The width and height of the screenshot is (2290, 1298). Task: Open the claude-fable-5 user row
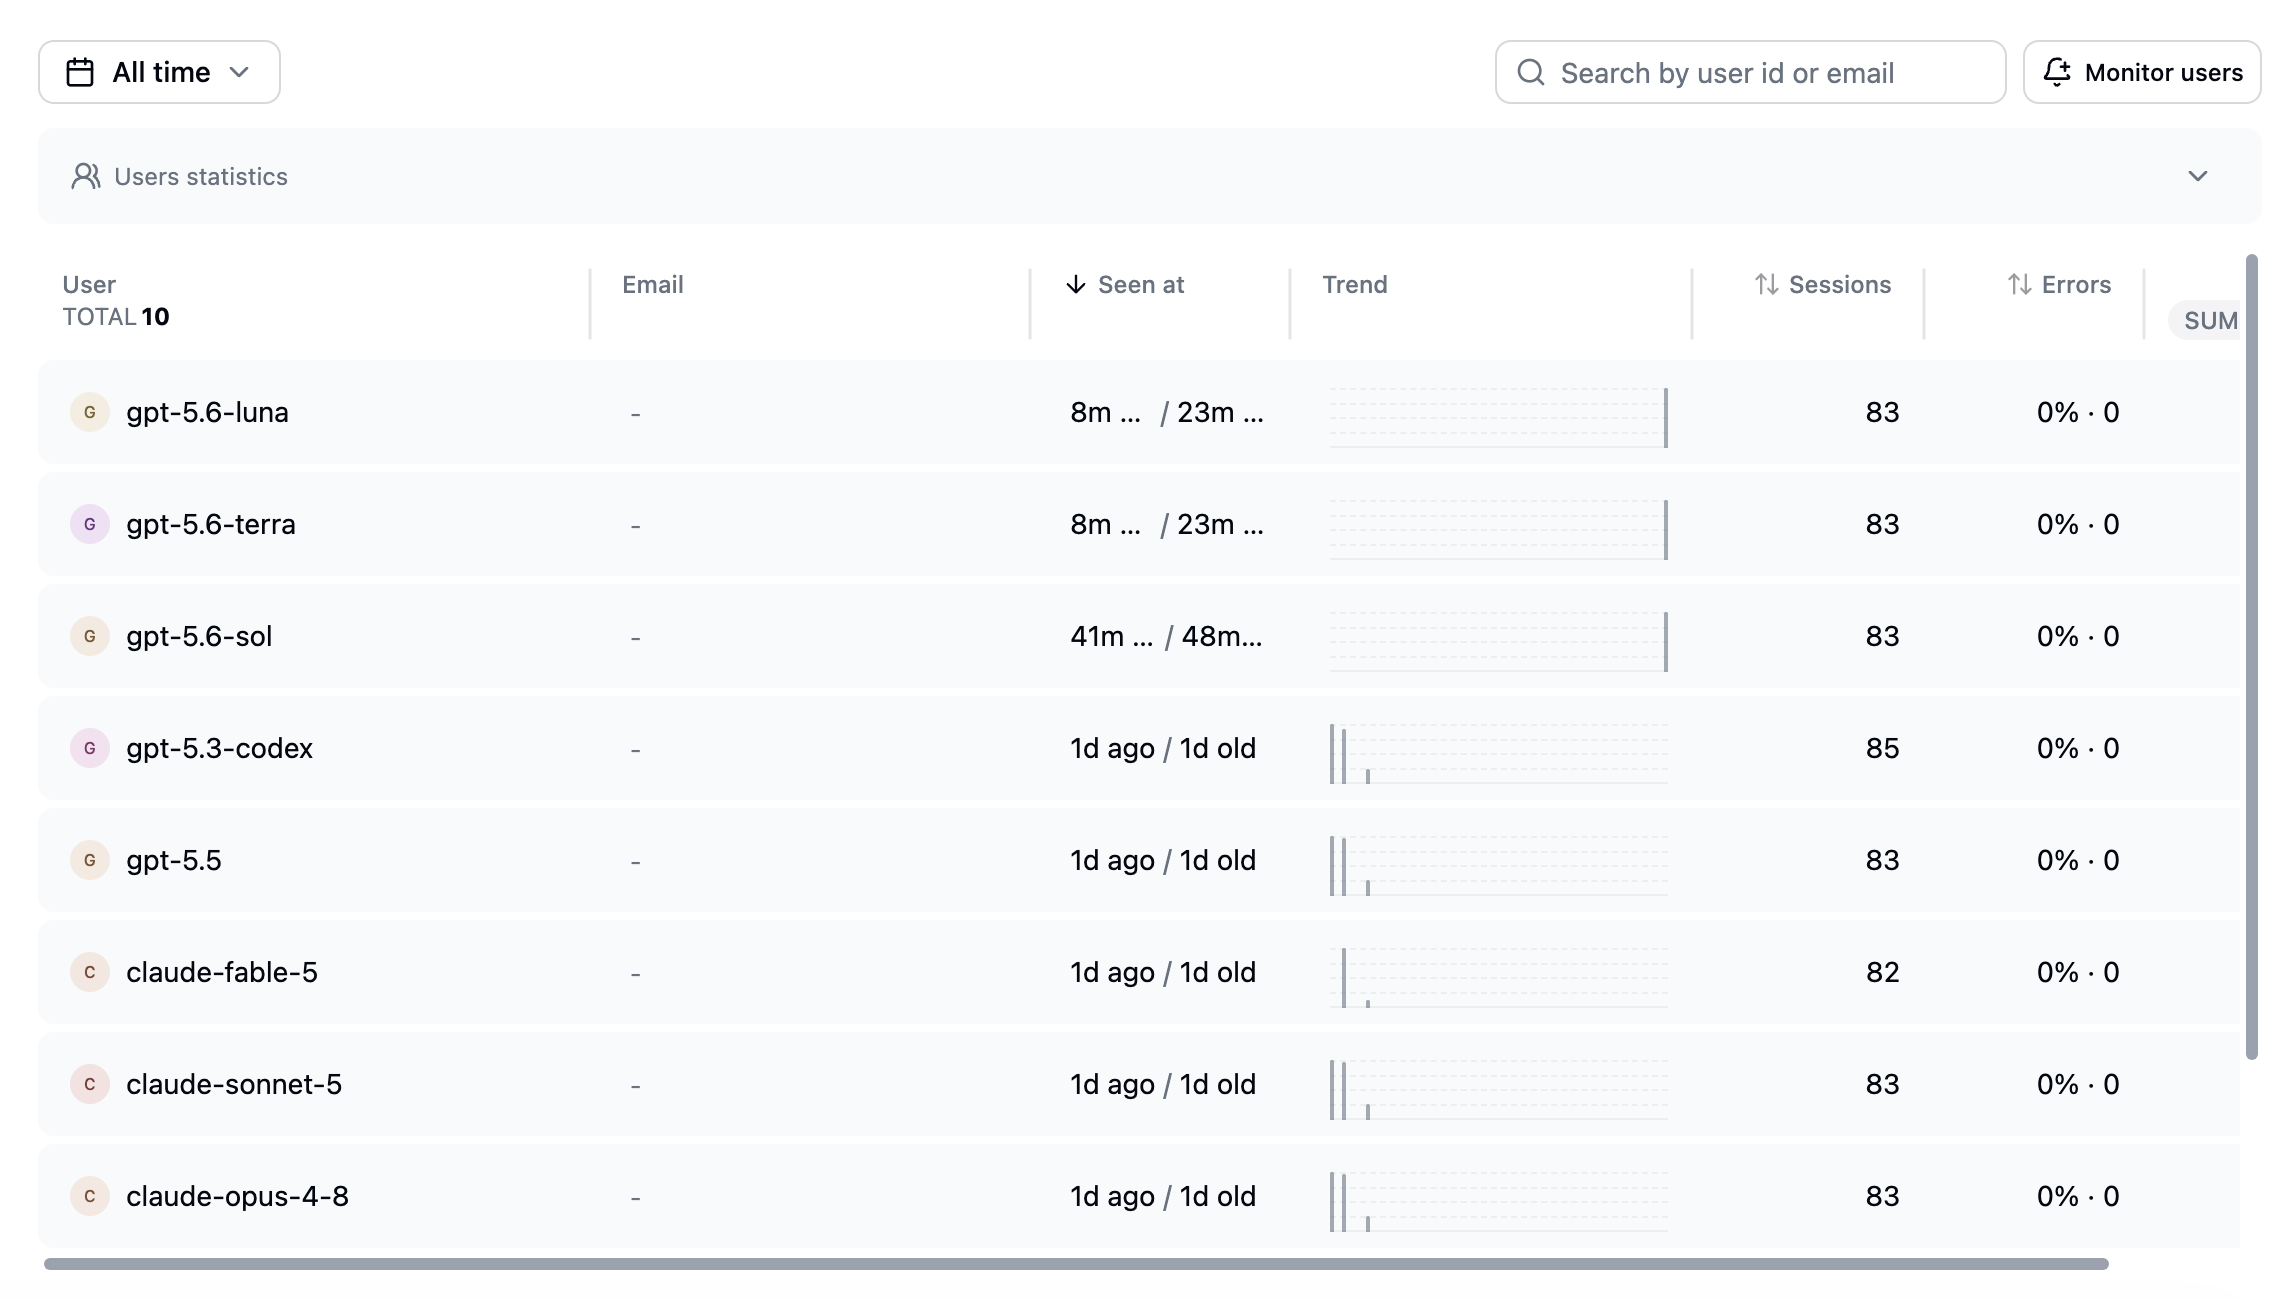point(1140,972)
